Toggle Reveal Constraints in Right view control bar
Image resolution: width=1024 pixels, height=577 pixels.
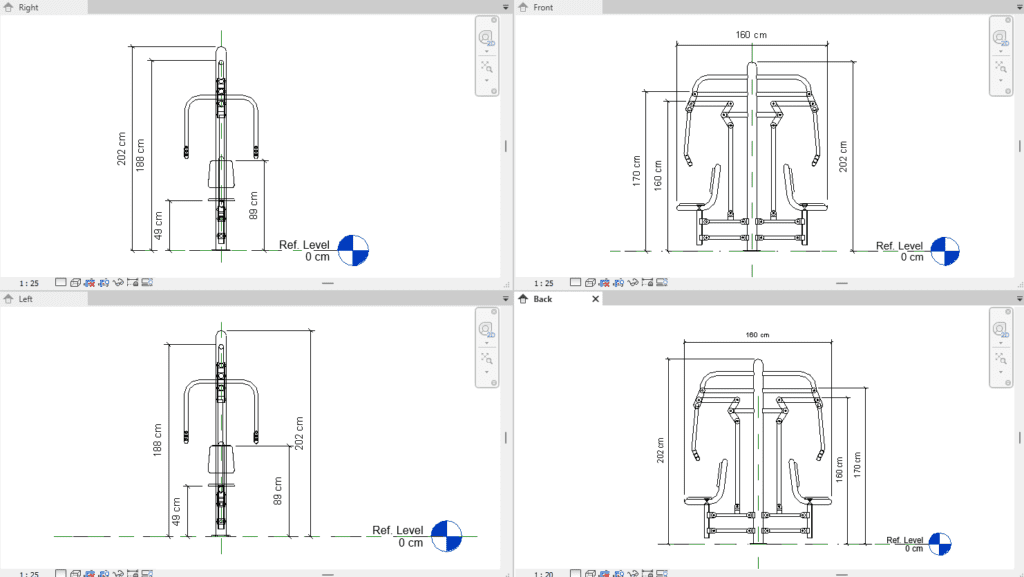tap(133, 282)
